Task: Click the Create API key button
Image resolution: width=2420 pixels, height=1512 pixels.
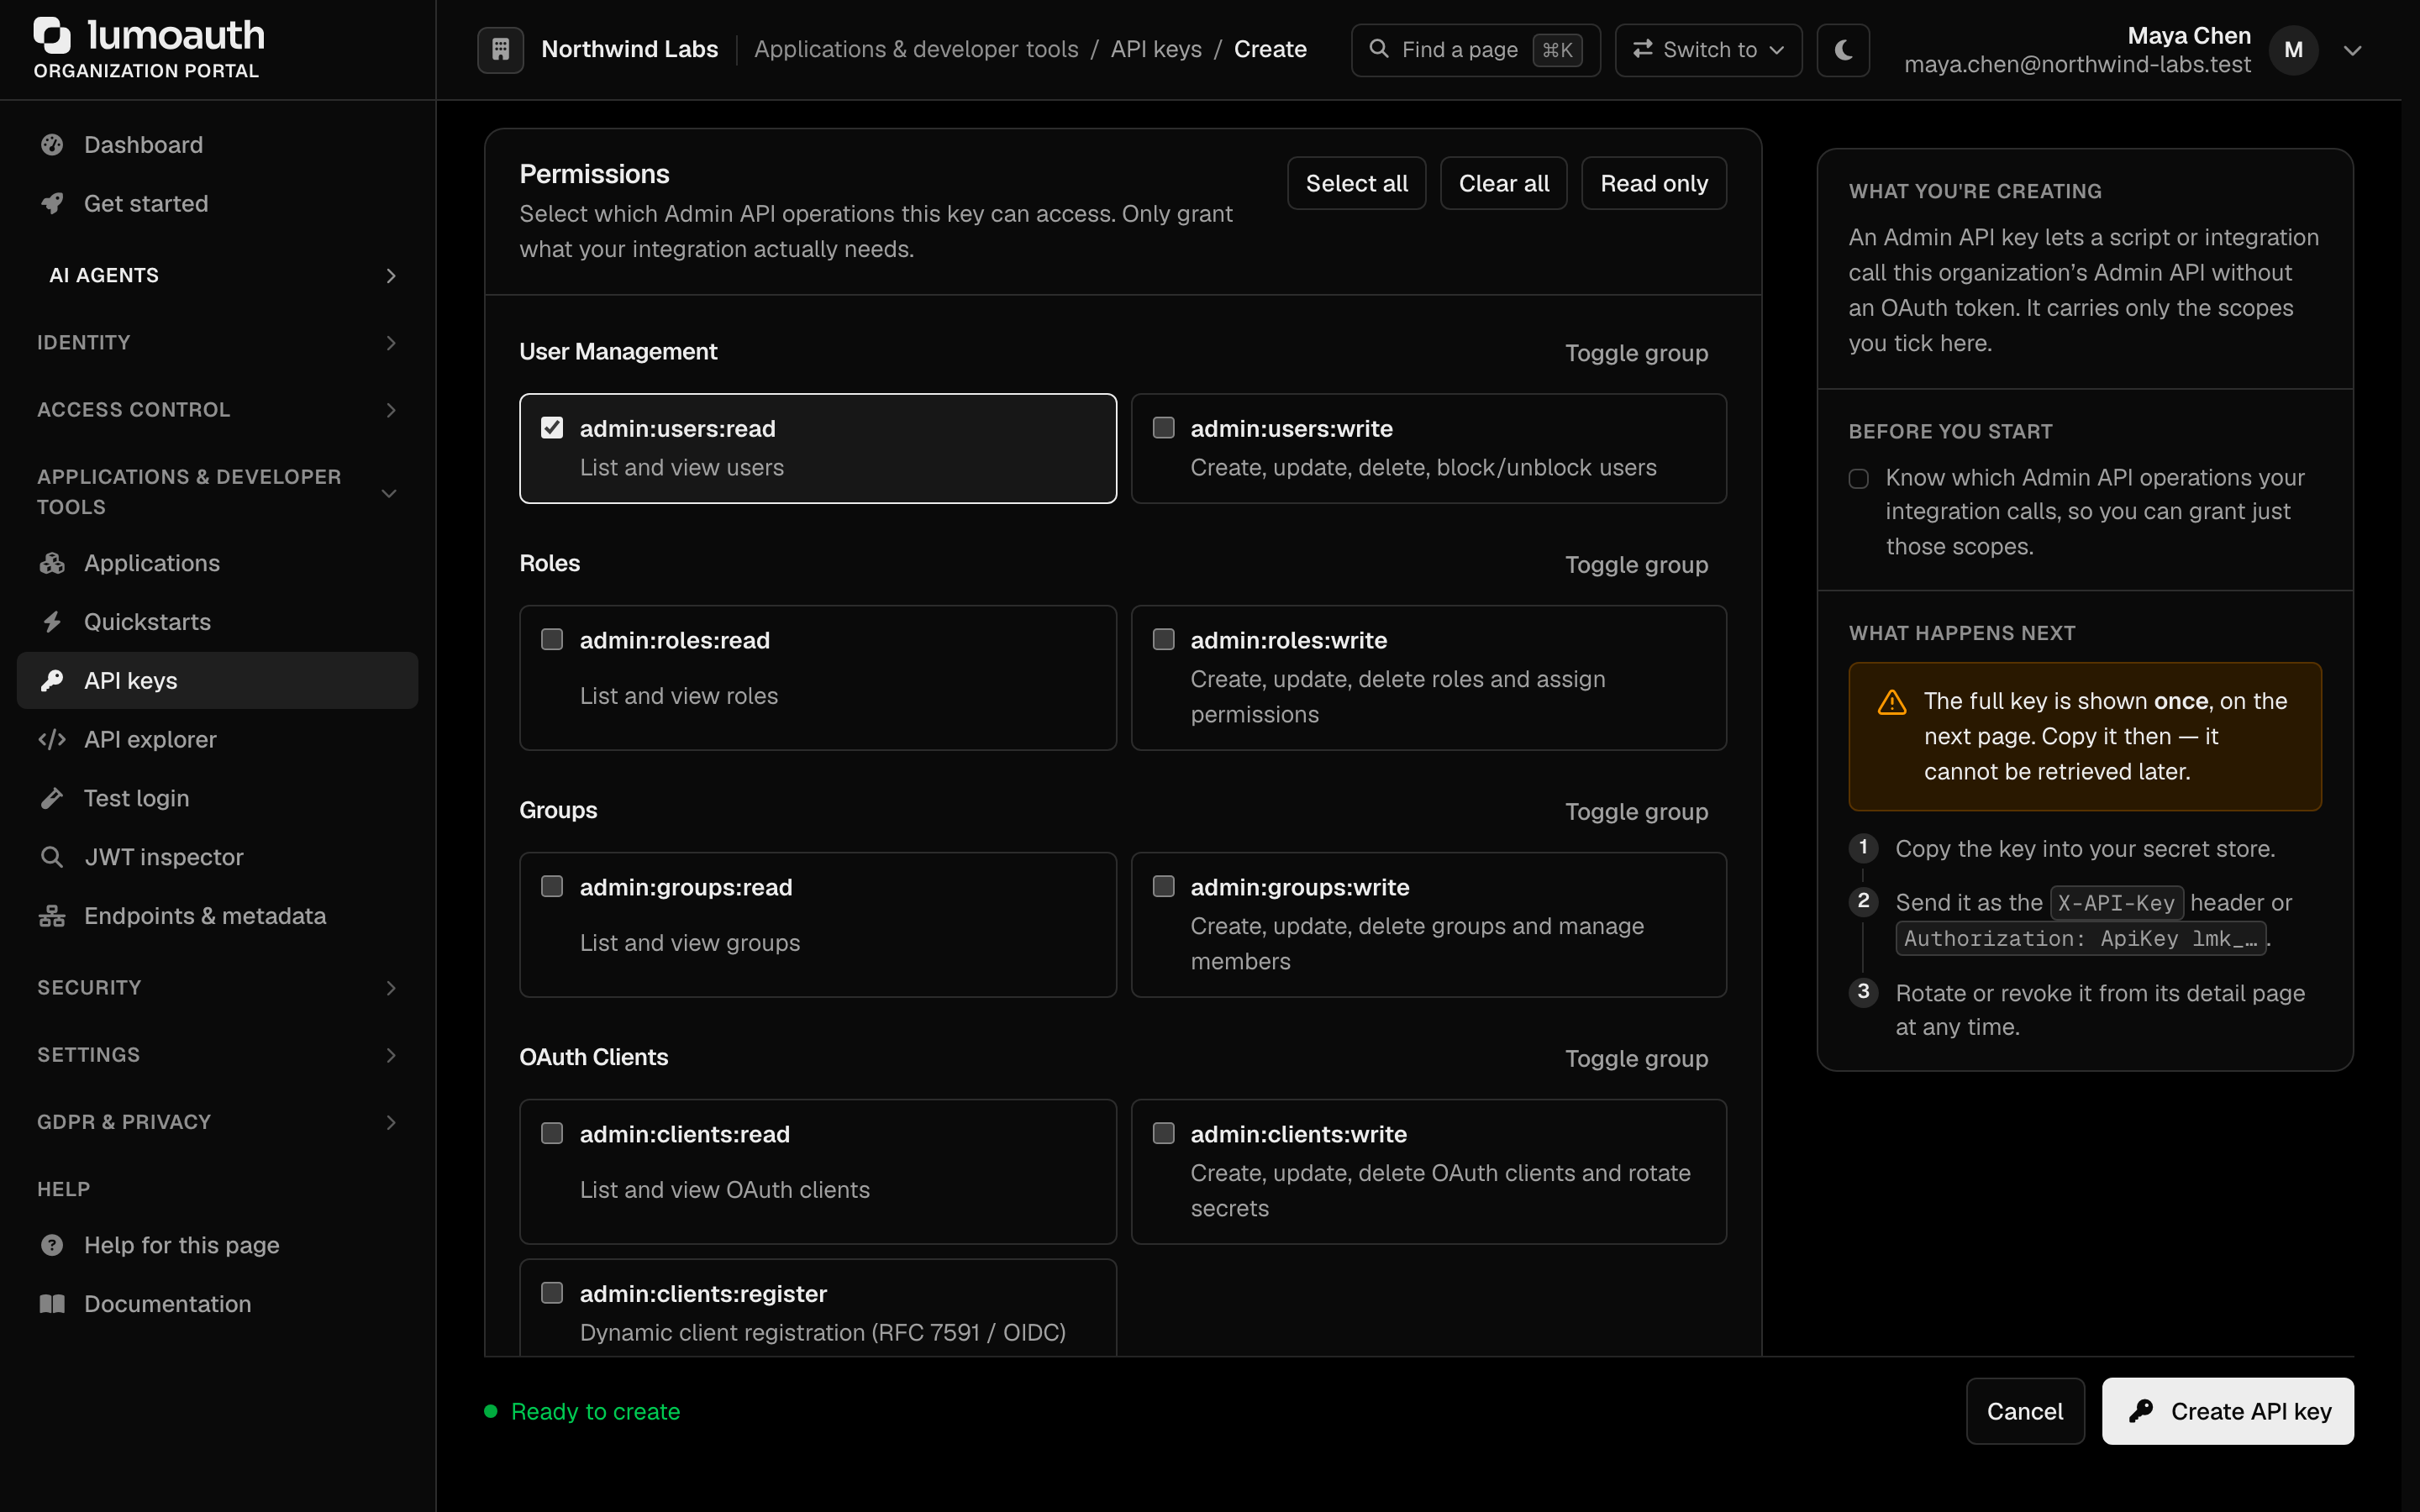Action: (2228, 1411)
